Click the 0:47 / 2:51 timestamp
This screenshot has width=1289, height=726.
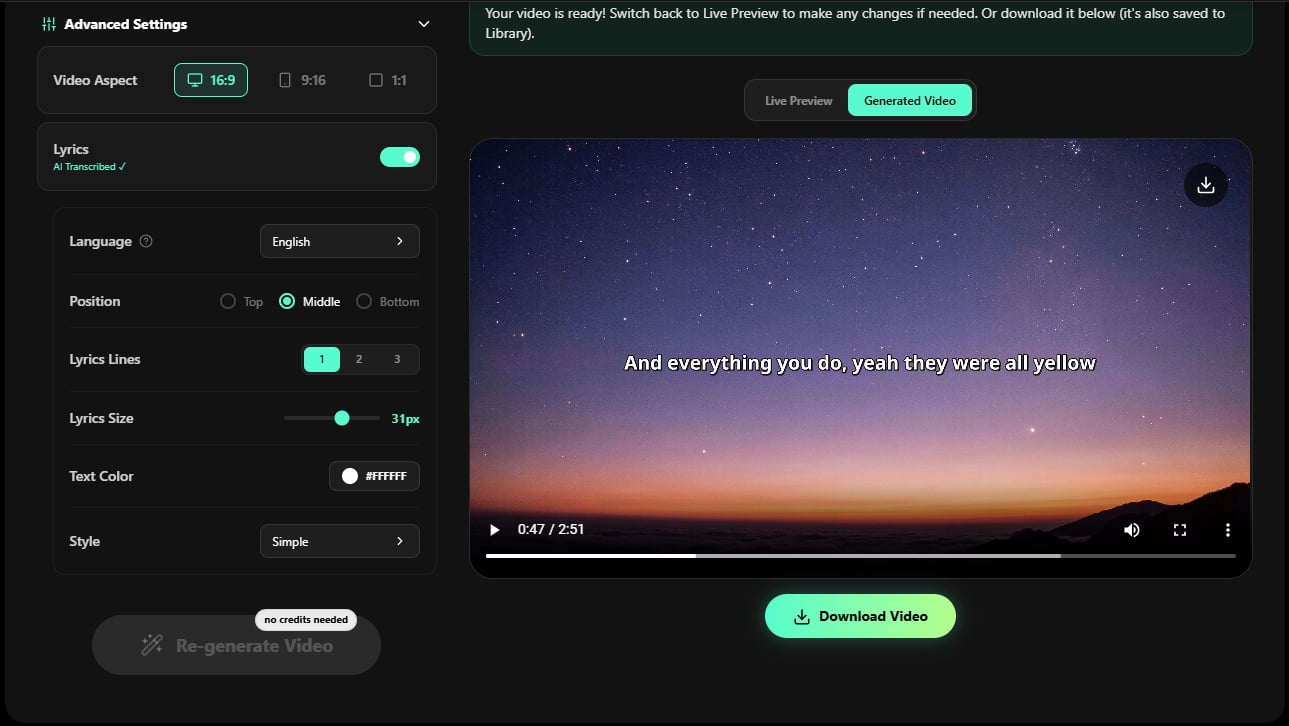tap(550, 529)
